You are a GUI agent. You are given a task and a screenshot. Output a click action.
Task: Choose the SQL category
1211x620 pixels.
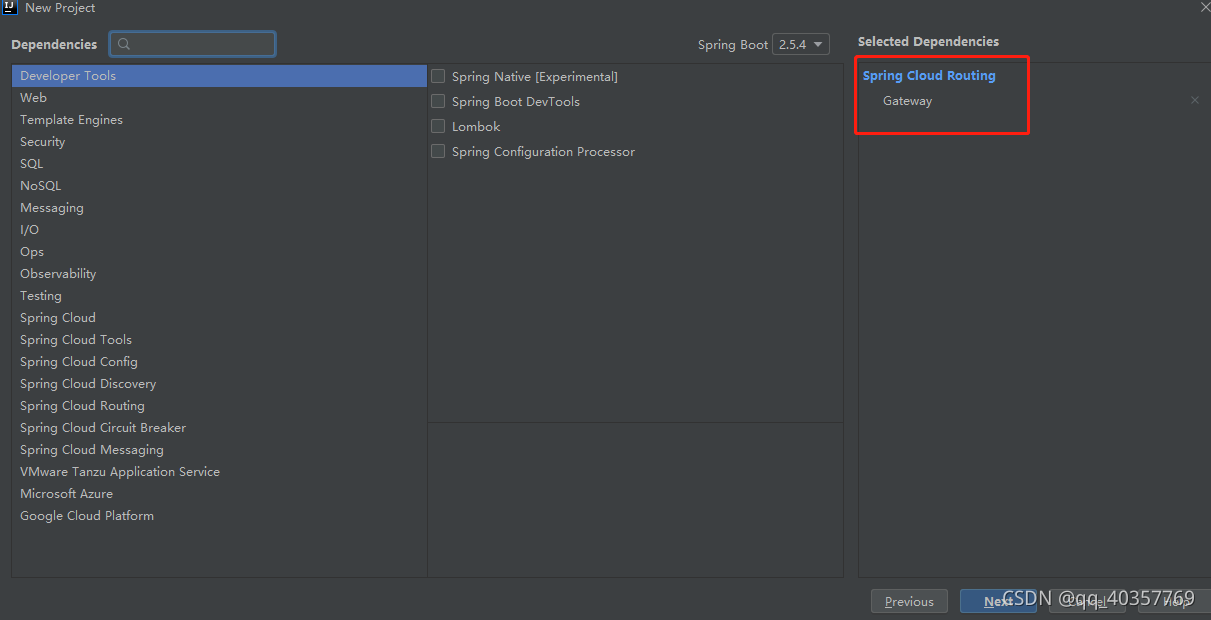[219, 164]
